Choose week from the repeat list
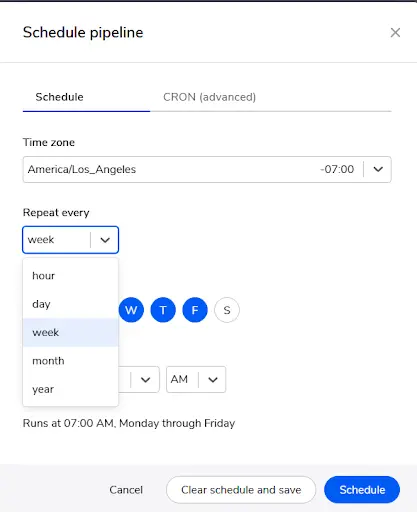This screenshot has height=512, width=417. [70, 332]
